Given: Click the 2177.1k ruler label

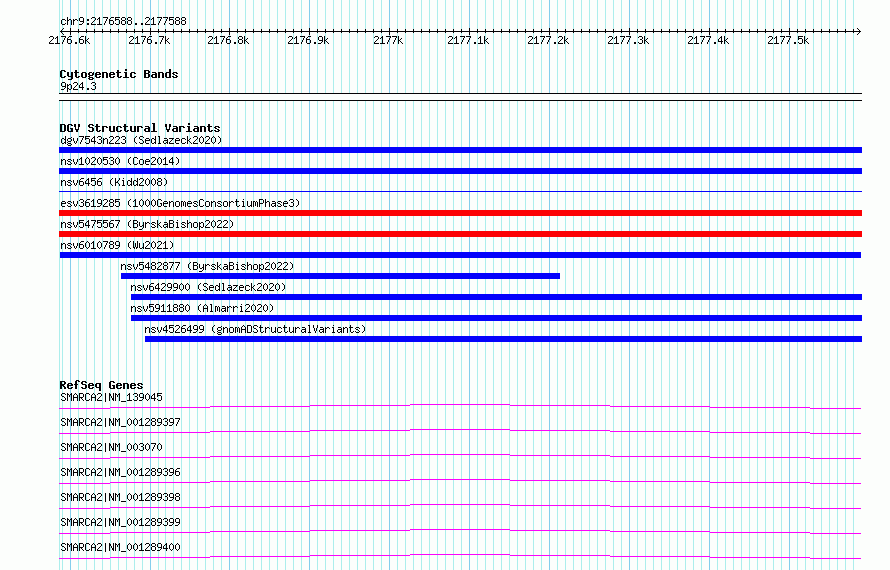Looking at the screenshot, I should point(468,40).
